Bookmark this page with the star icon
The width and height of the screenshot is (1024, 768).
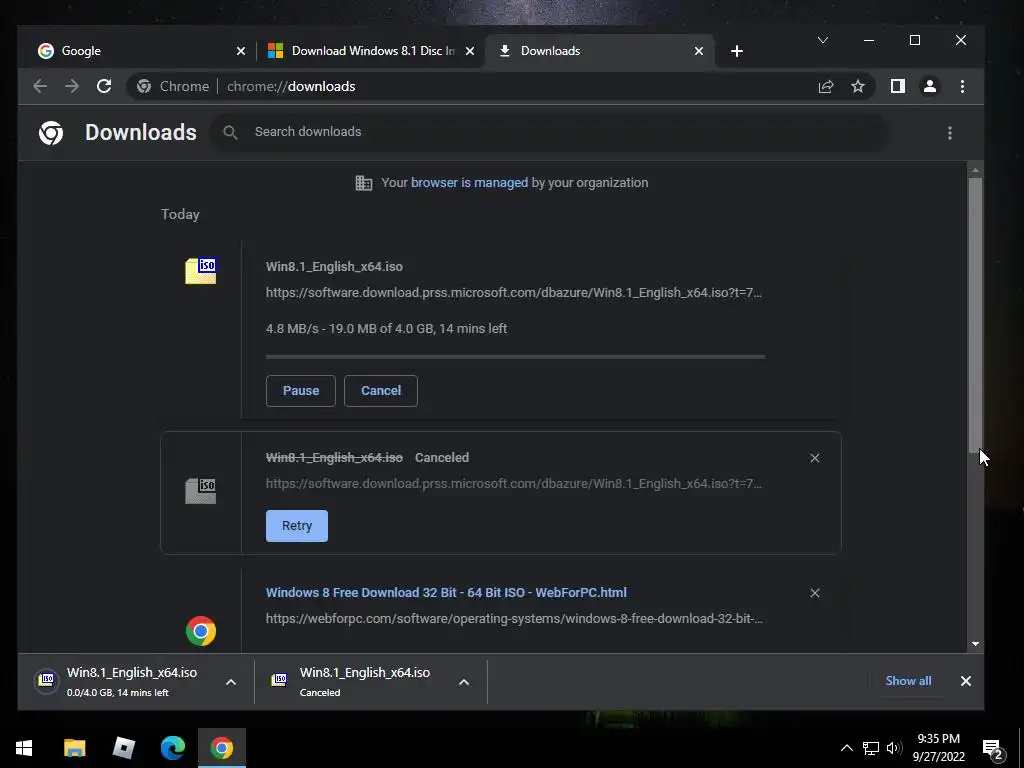click(858, 86)
